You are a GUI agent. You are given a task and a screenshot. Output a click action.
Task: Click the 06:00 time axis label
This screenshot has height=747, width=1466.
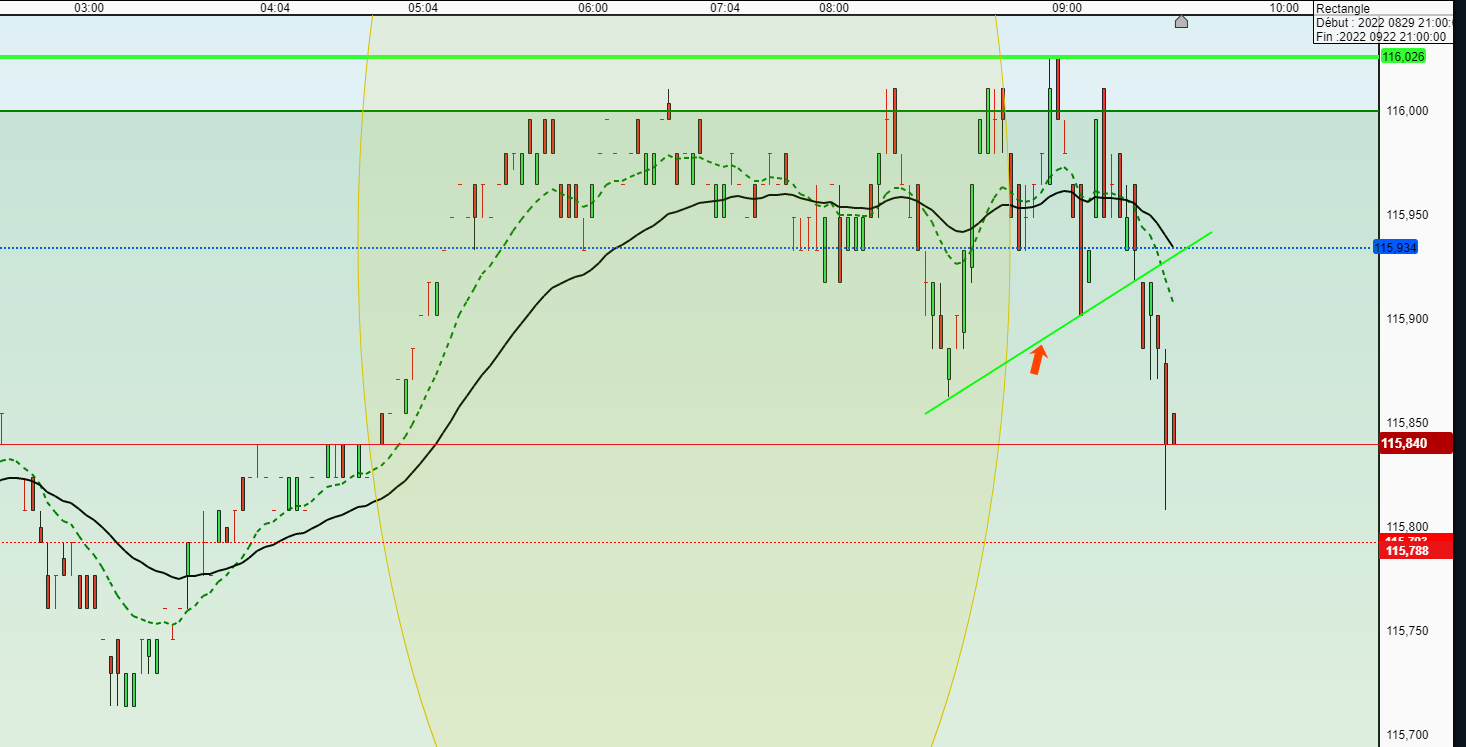pos(593,8)
